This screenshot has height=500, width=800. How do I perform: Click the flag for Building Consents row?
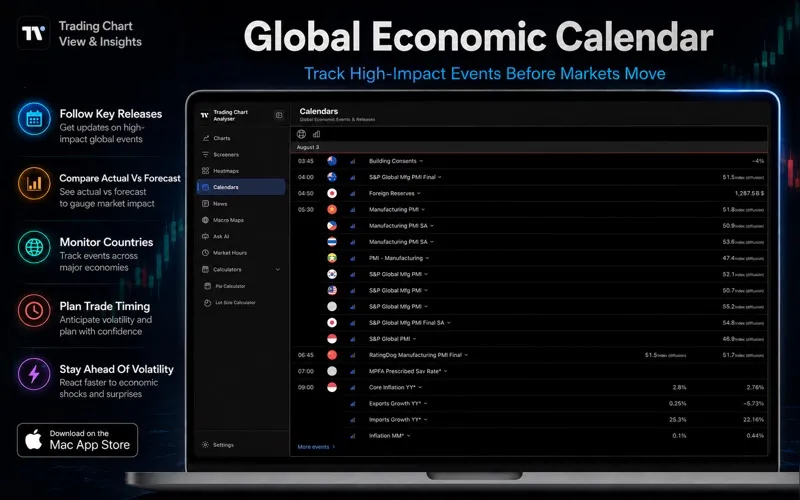point(332,161)
